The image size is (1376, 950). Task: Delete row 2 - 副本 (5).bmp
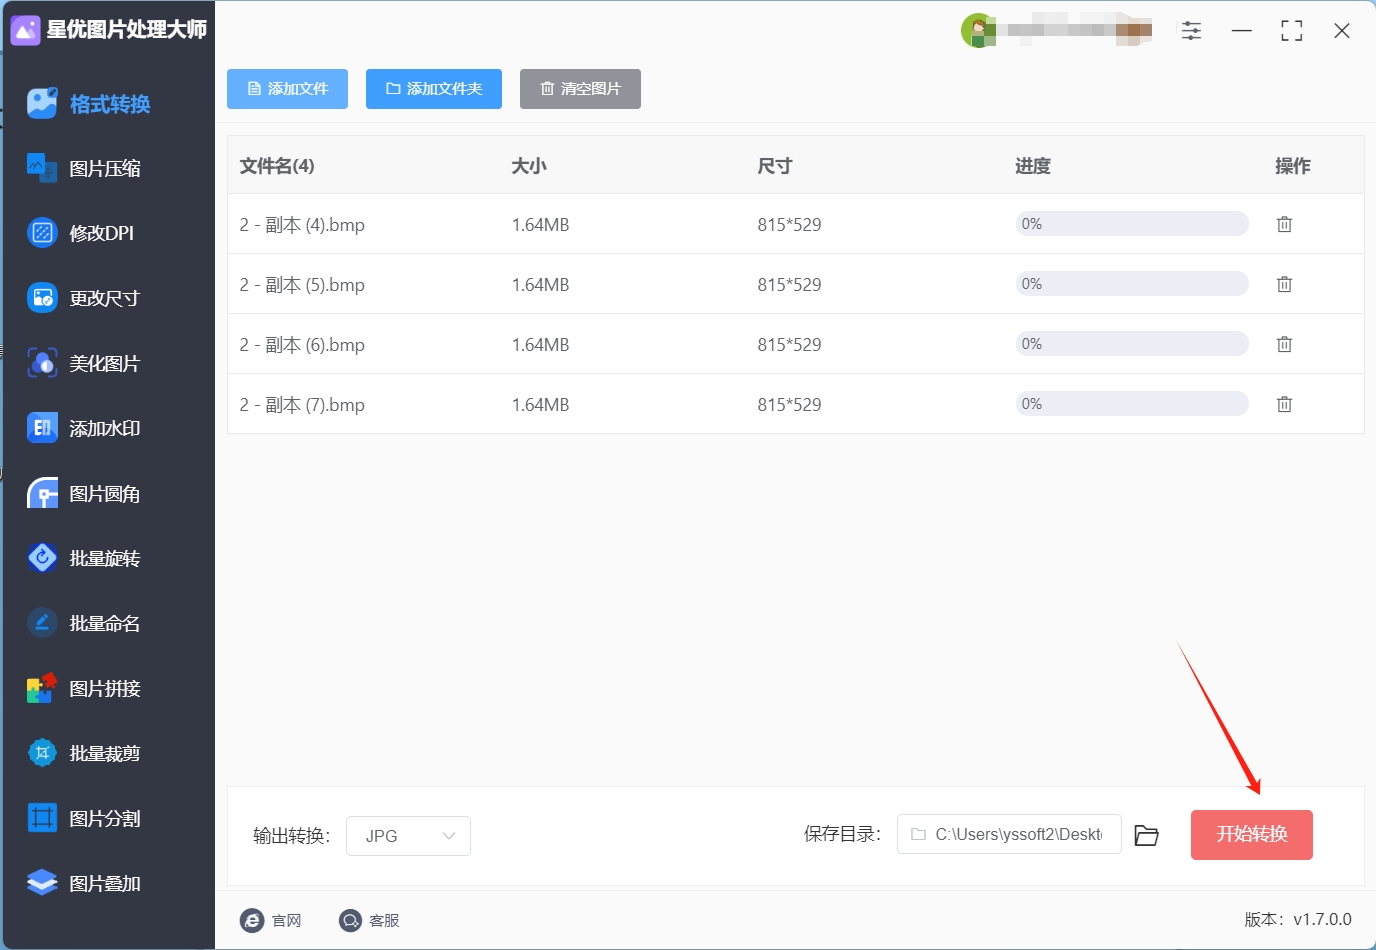click(1284, 284)
